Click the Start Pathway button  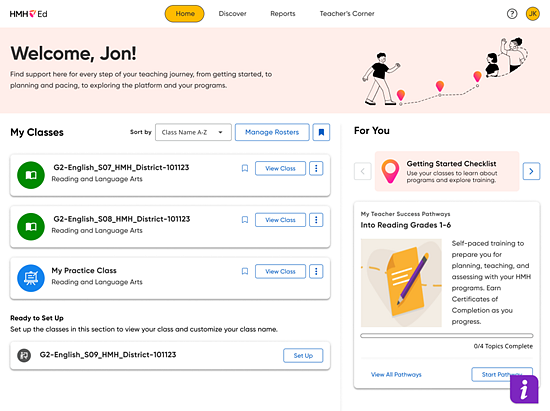502,375
